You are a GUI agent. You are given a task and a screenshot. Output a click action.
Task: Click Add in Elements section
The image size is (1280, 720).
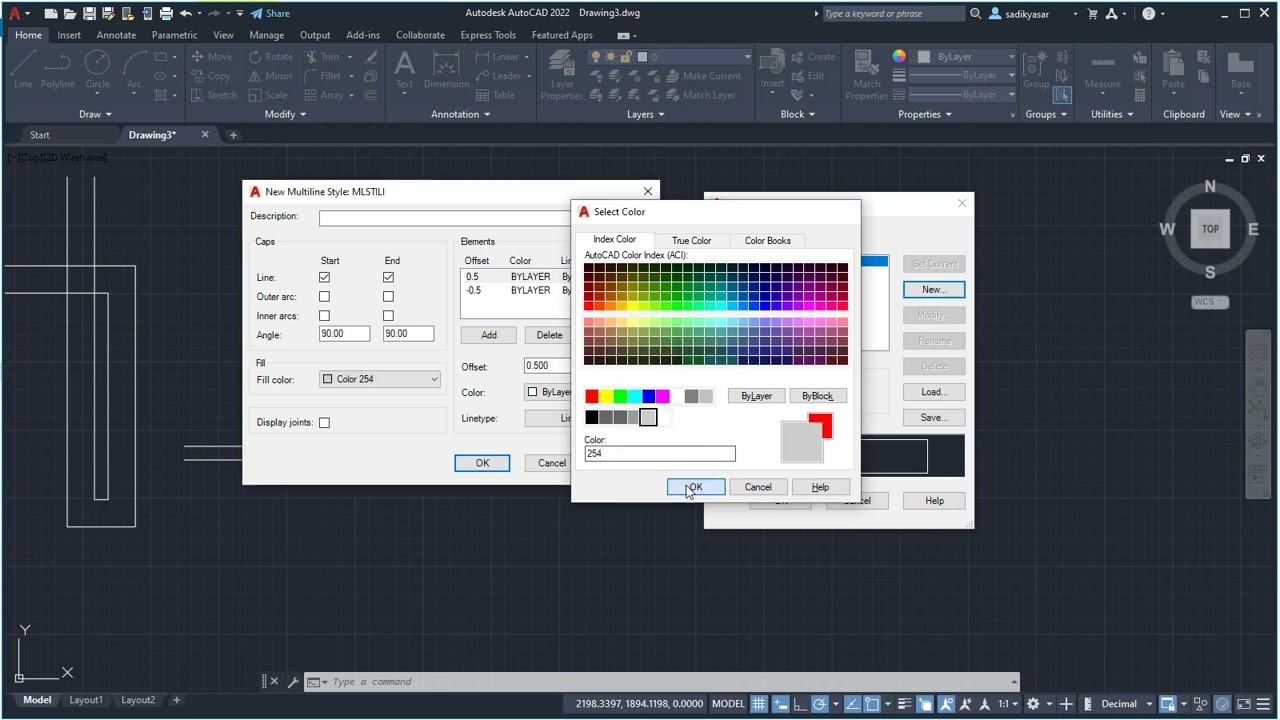pos(489,335)
